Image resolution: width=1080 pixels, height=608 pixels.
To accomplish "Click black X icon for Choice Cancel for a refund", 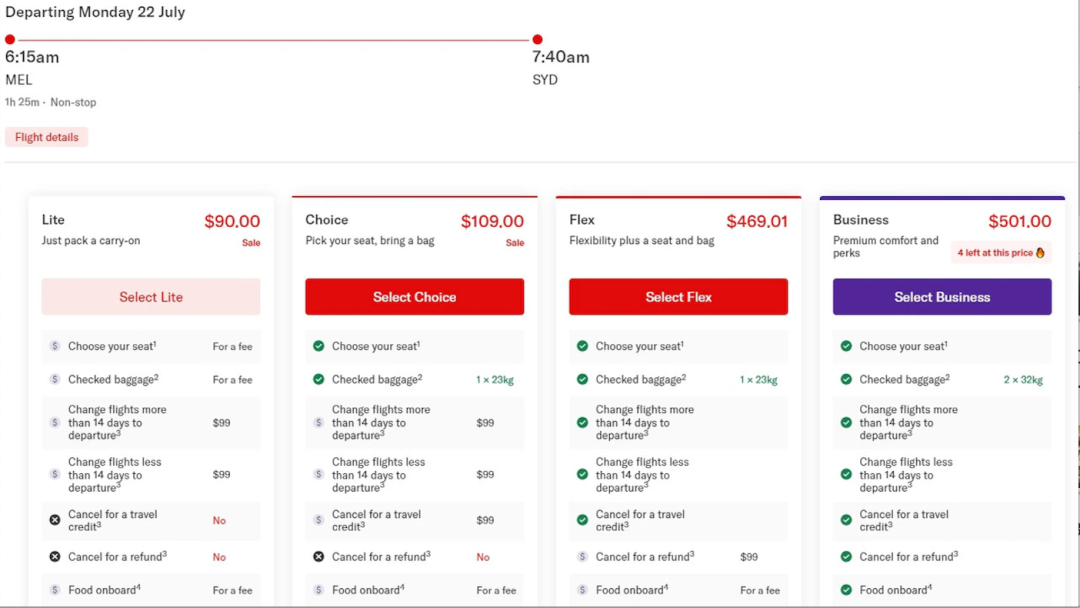I will click(x=319, y=556).
